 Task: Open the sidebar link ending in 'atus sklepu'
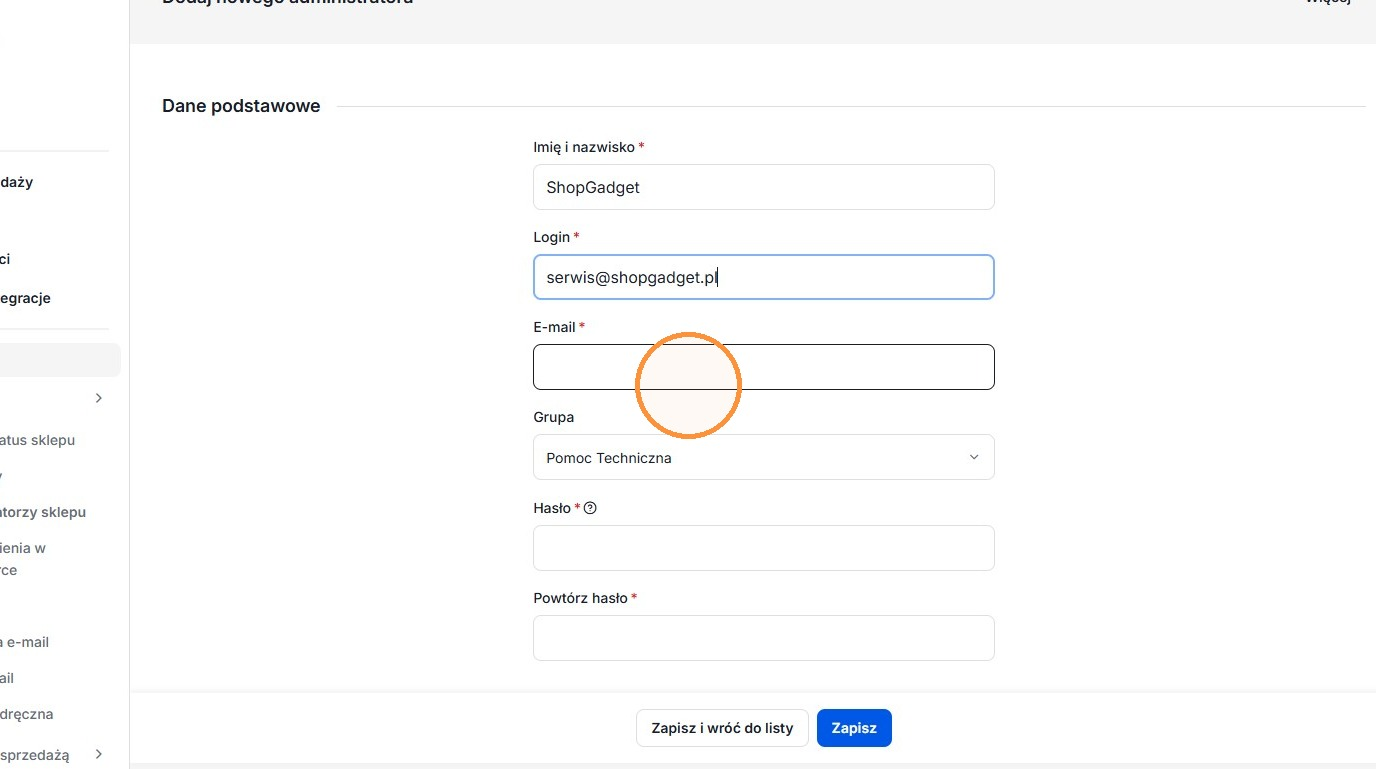click(x=38, y=440)
